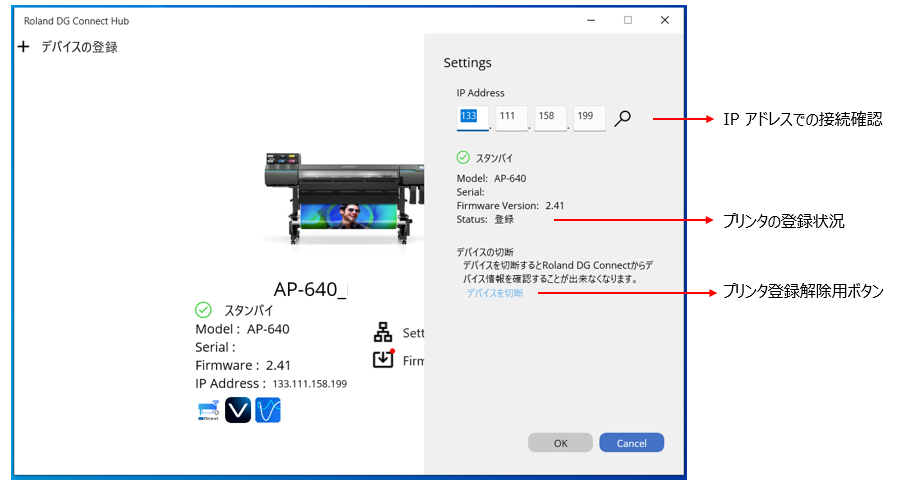This screenshot has width=916, height=501.
Task: Select the first IP octet field 133
Action: pos(472,117)
